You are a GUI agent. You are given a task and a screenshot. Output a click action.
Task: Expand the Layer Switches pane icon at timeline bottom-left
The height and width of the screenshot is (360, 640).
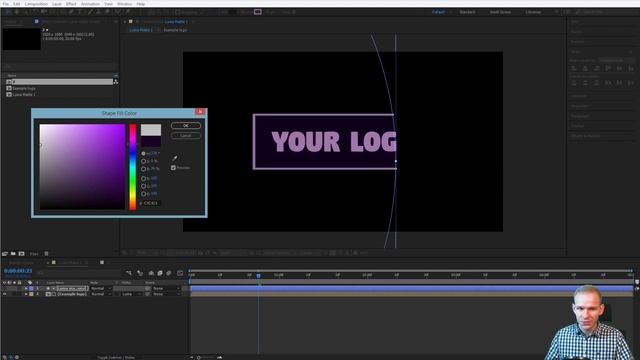5,357
